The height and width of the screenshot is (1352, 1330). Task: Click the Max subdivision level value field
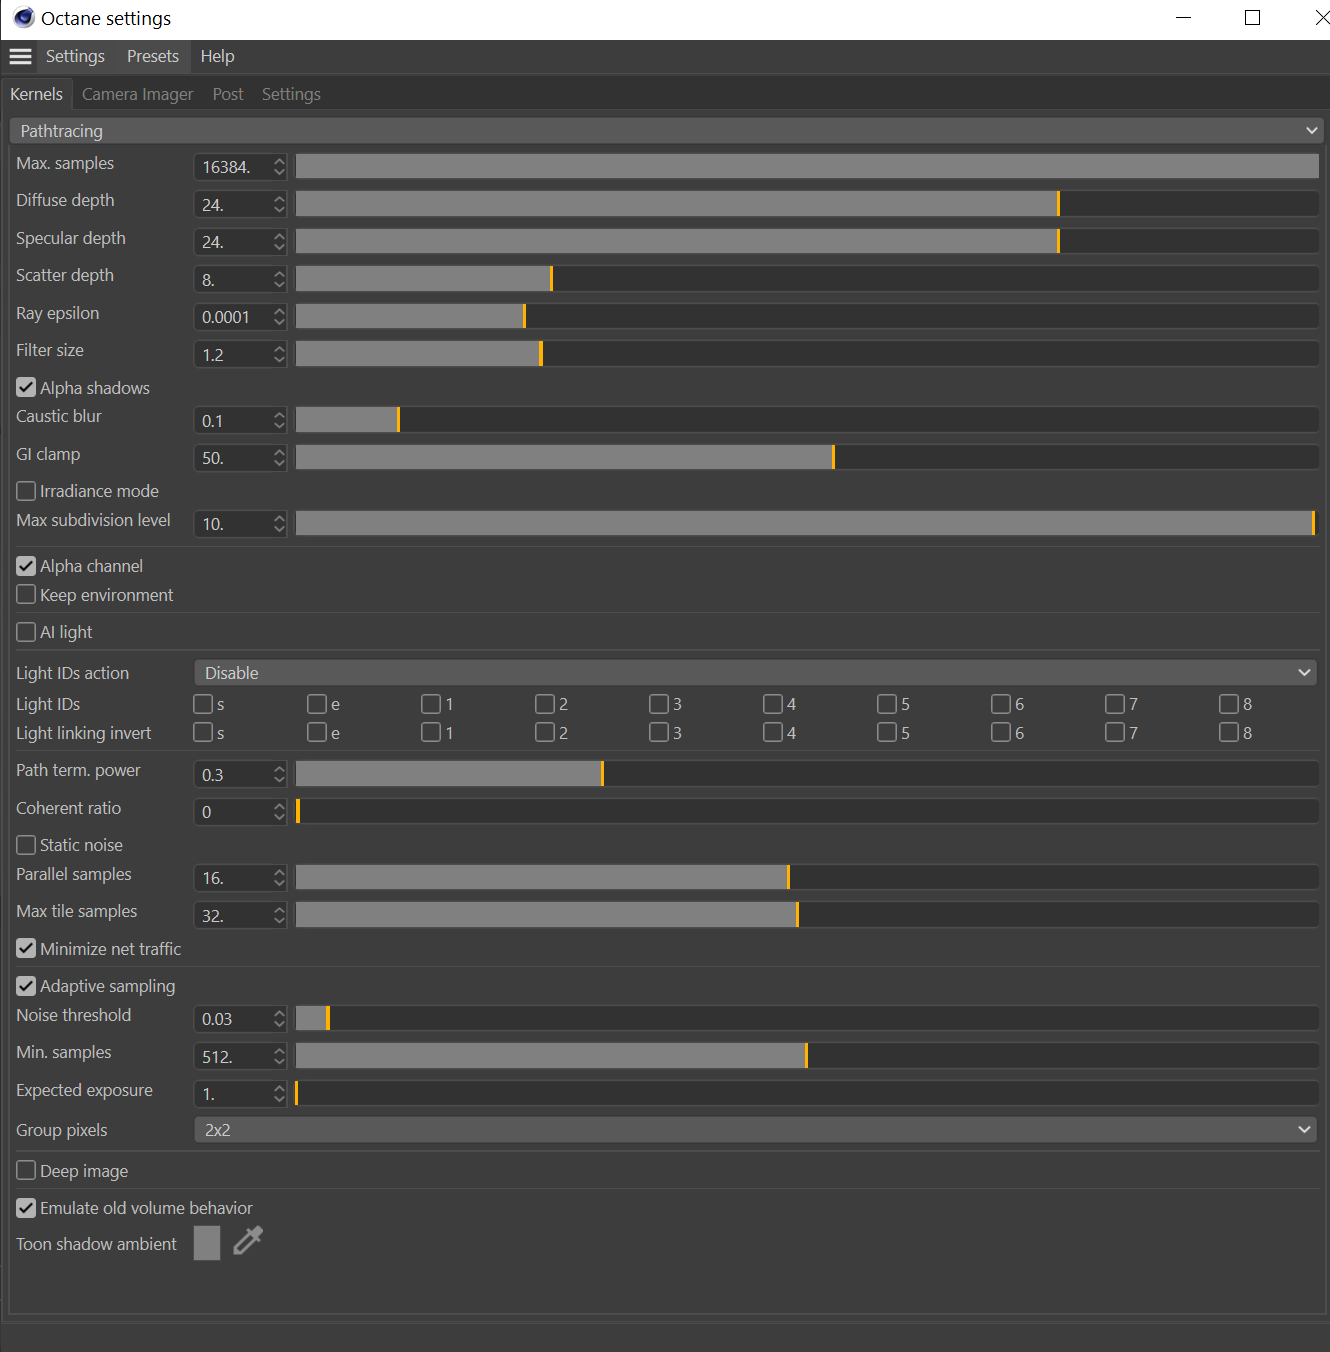(x=233, y=524)
